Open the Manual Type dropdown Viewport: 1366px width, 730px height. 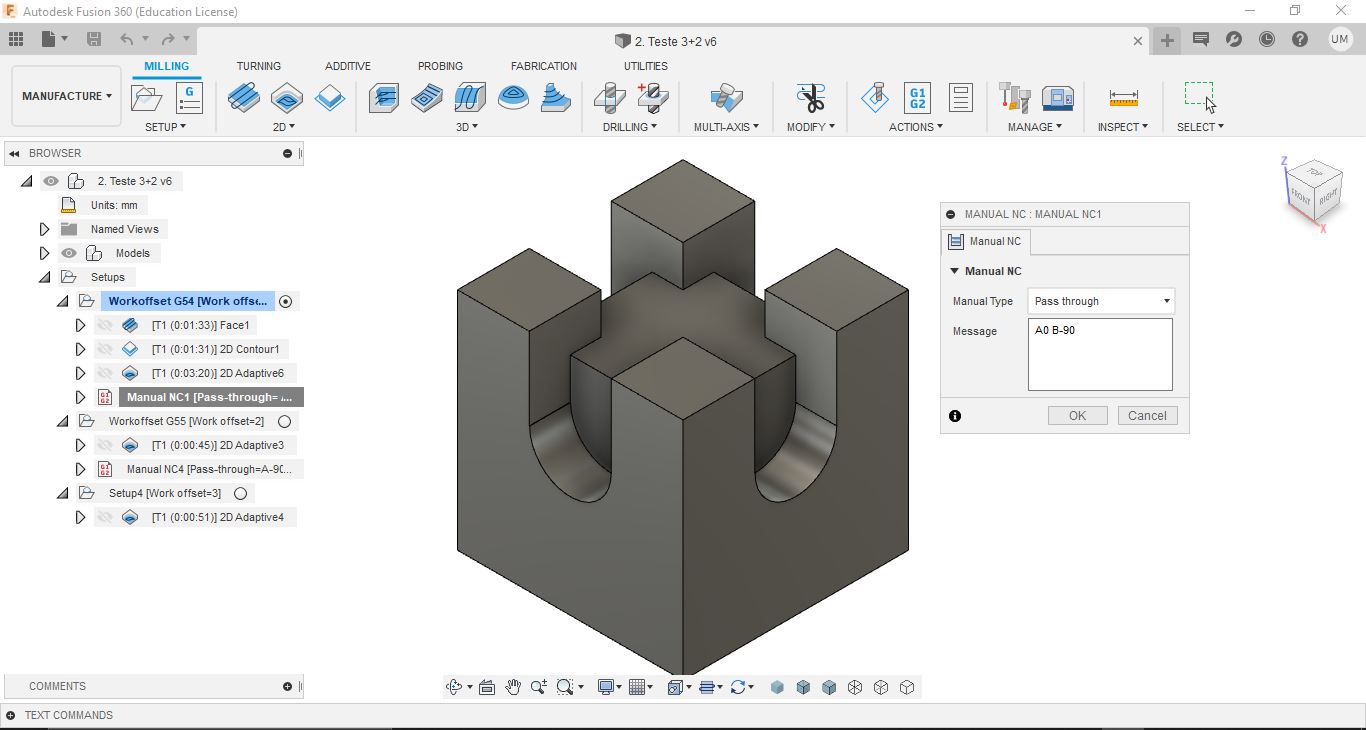(x=1100, y=300)
